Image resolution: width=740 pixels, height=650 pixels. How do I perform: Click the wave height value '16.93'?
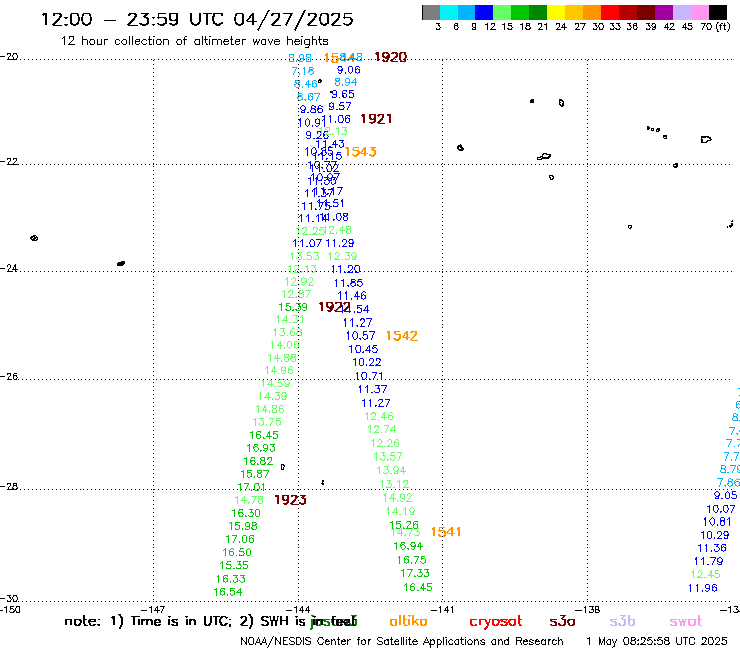(x=261, y=448)
